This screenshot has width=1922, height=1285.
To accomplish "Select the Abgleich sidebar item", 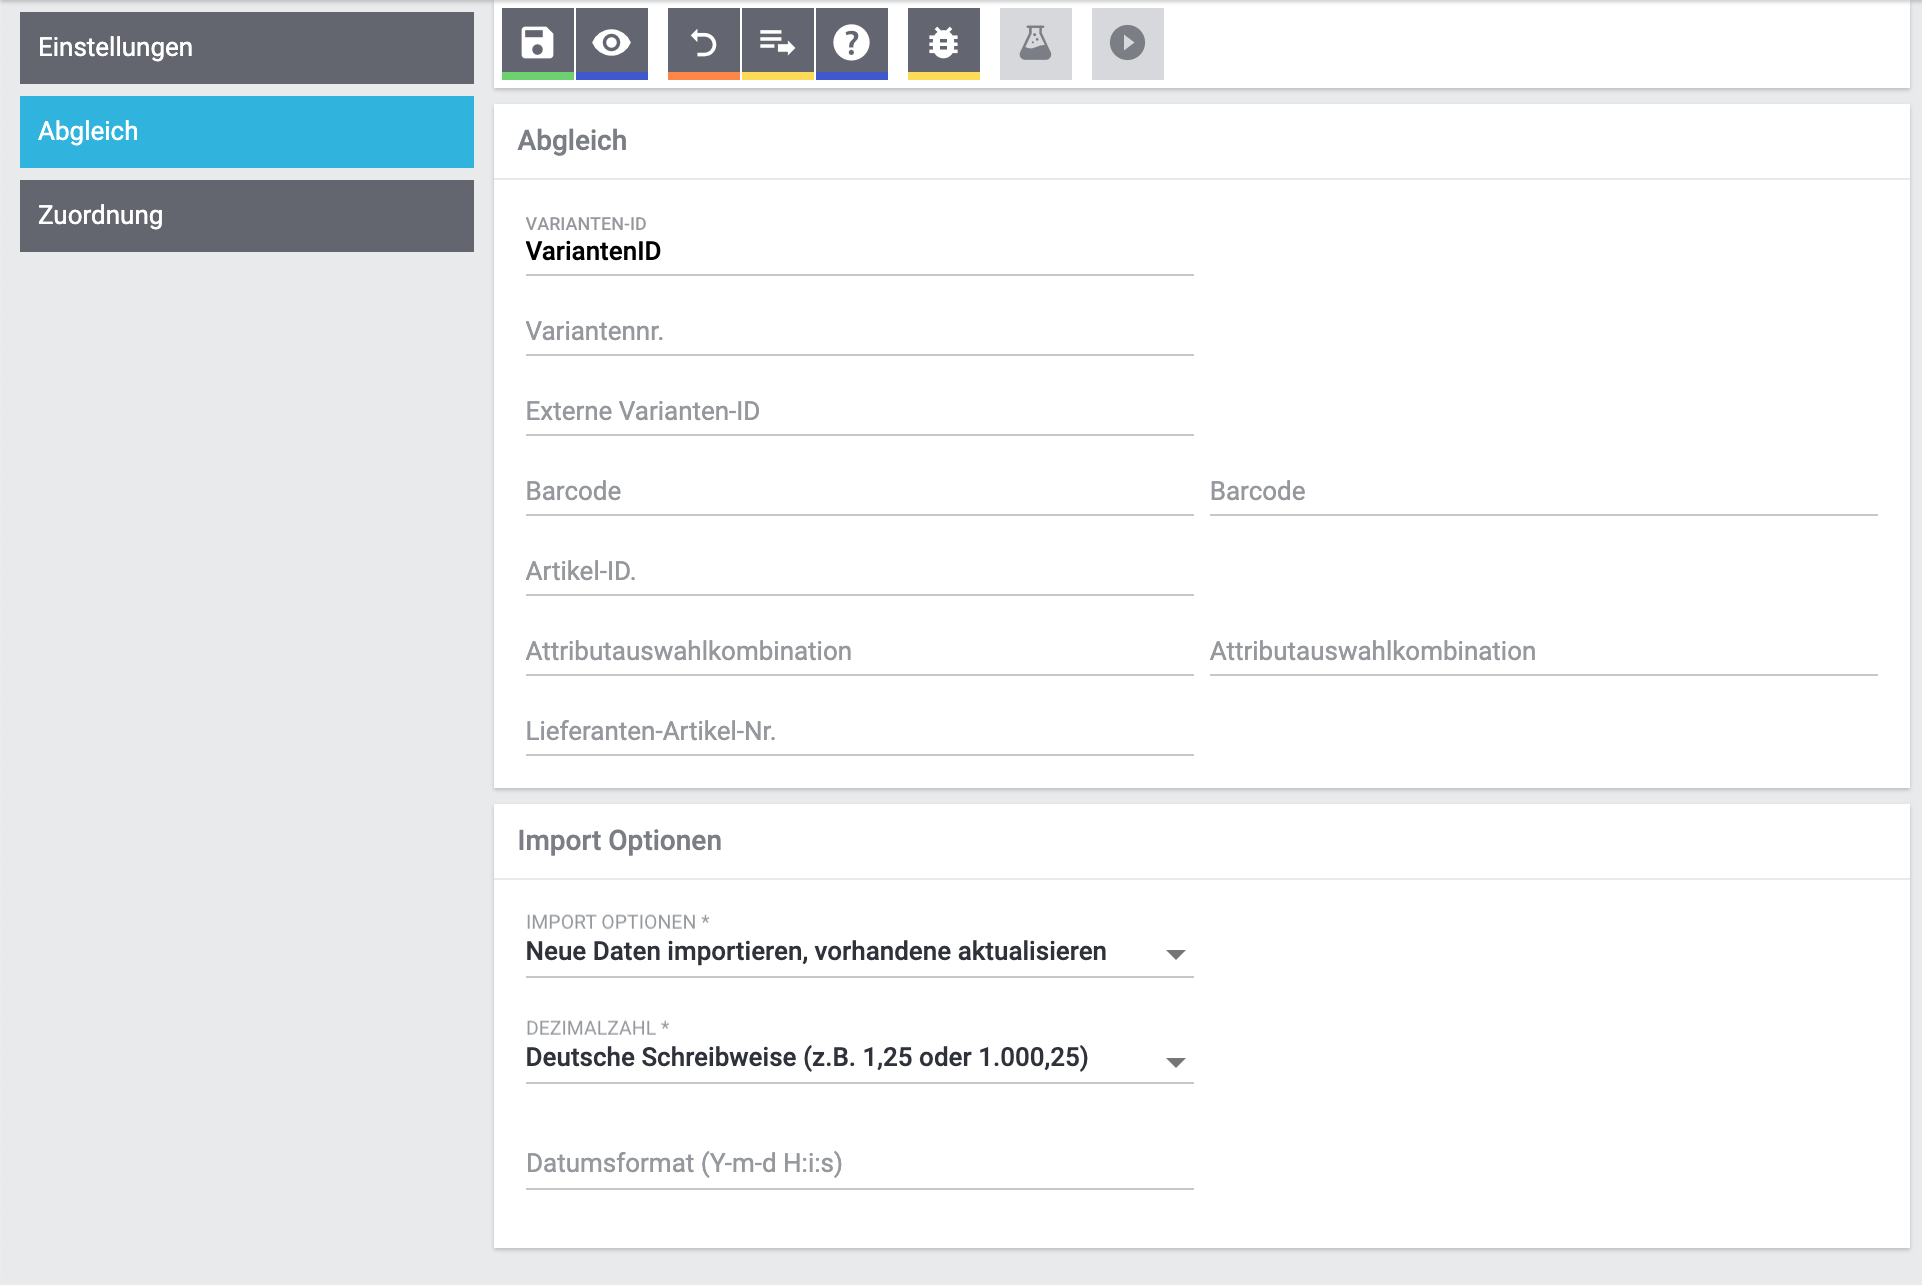I will (x=246, y=132).
